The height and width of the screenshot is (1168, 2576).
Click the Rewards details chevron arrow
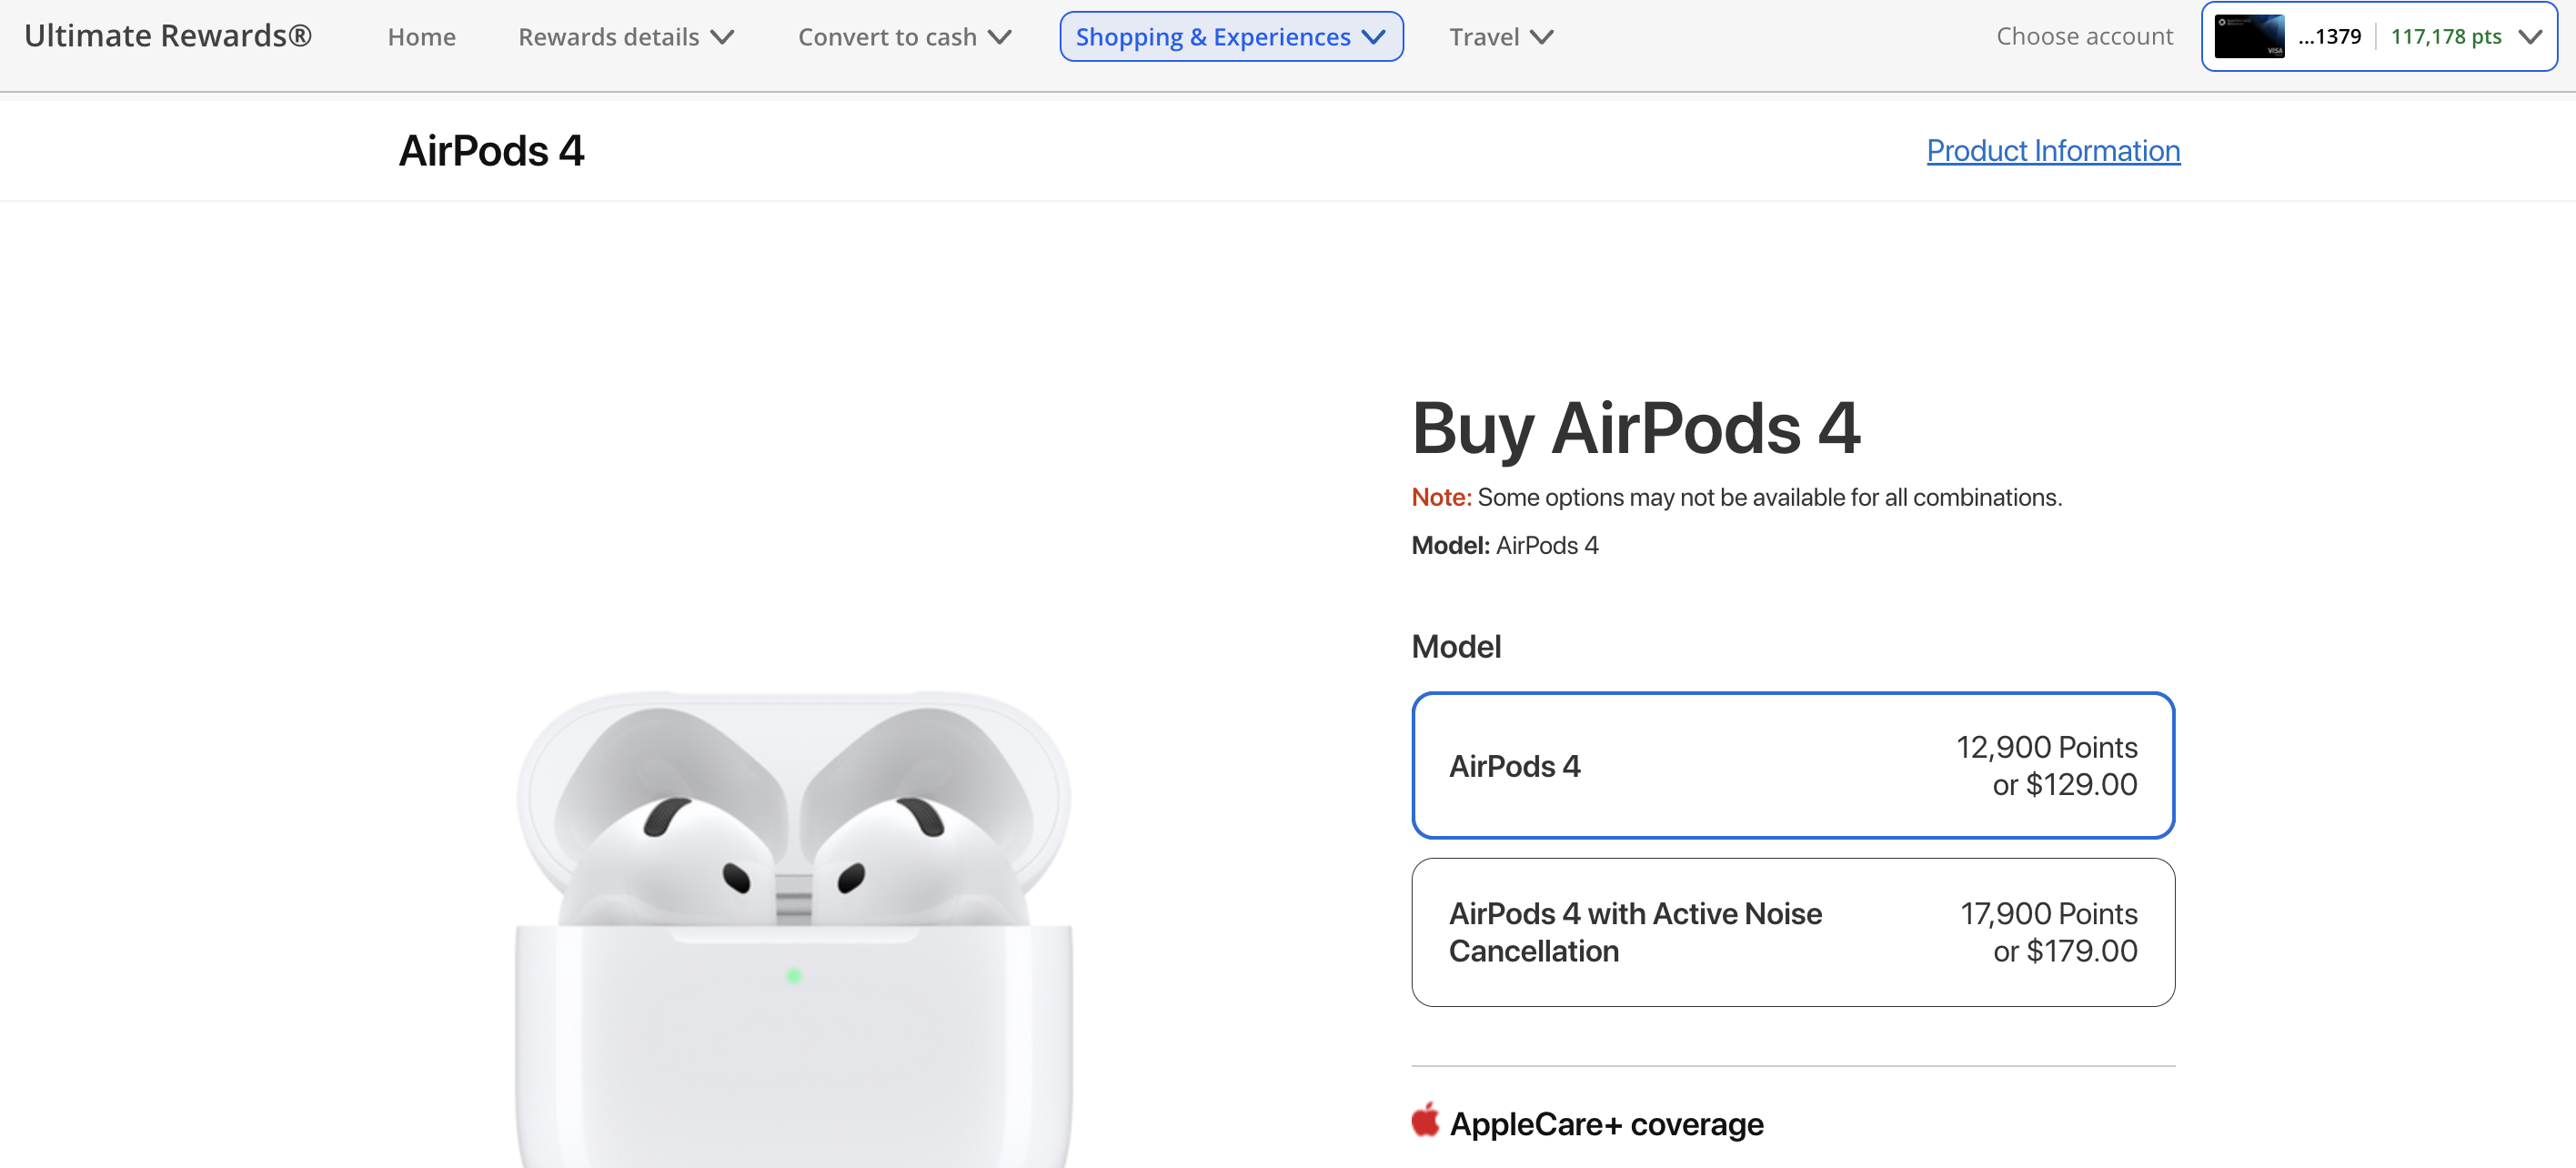[x=722, y=37]
